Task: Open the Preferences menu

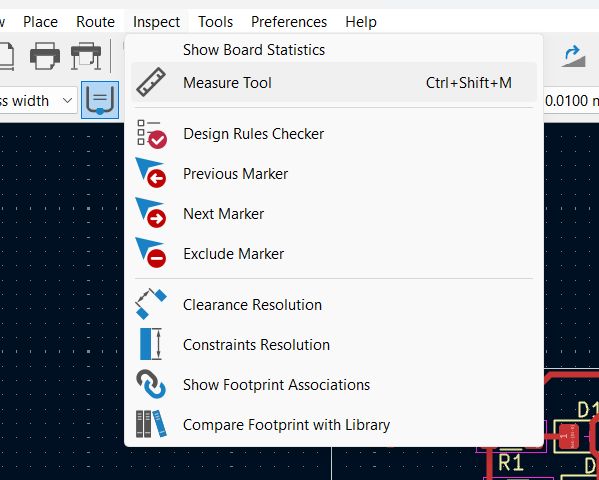Action: tap(289, 22)
